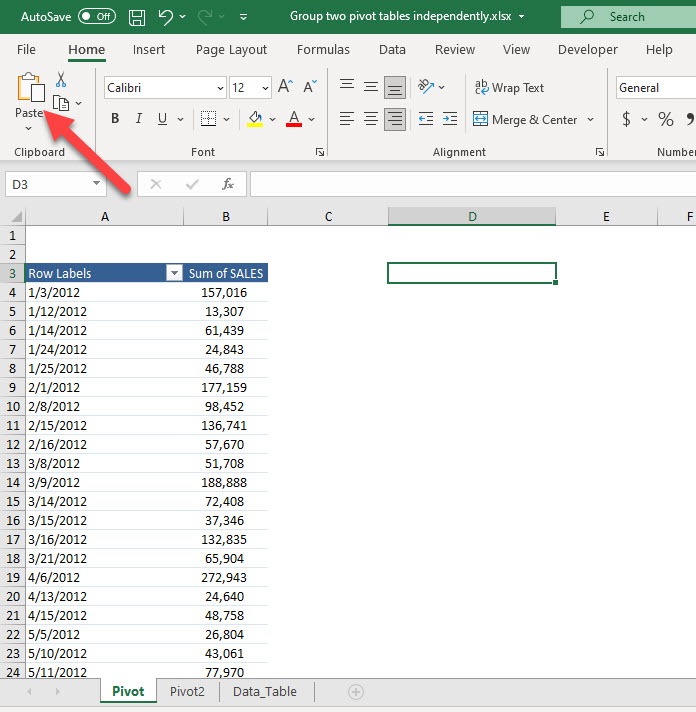Image resolution: width=696 pixels, height=712 pixels.
Task: Open Customize Quick Access Toolbar dropdown
Action: click(x=243, y=17)
